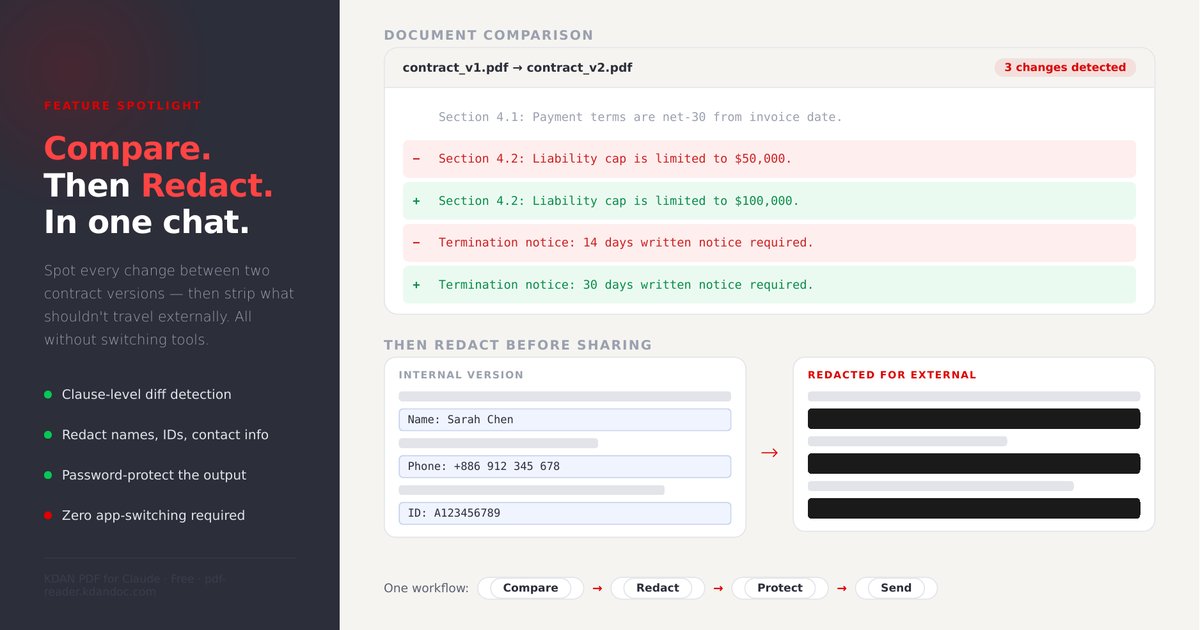
Task: Click the 'REDACTED FOR EXTERNAL' card label
Action: click(892, 376)
